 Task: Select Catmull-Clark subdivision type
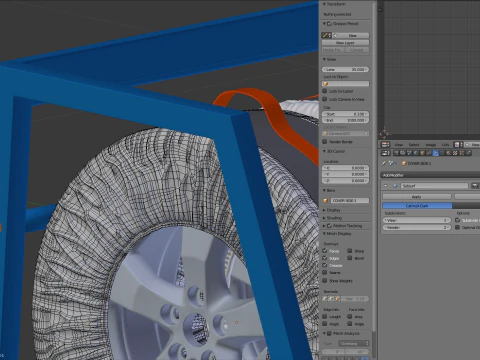click(417, 206)
